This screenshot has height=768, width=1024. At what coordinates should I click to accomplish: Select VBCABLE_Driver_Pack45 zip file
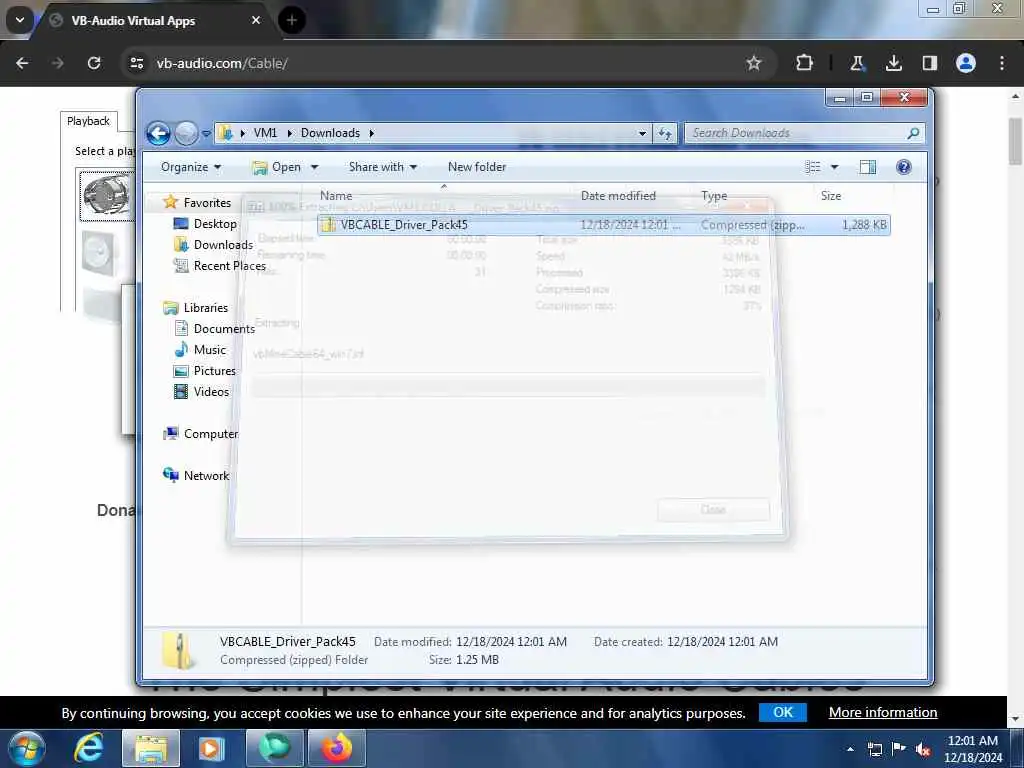603,225
